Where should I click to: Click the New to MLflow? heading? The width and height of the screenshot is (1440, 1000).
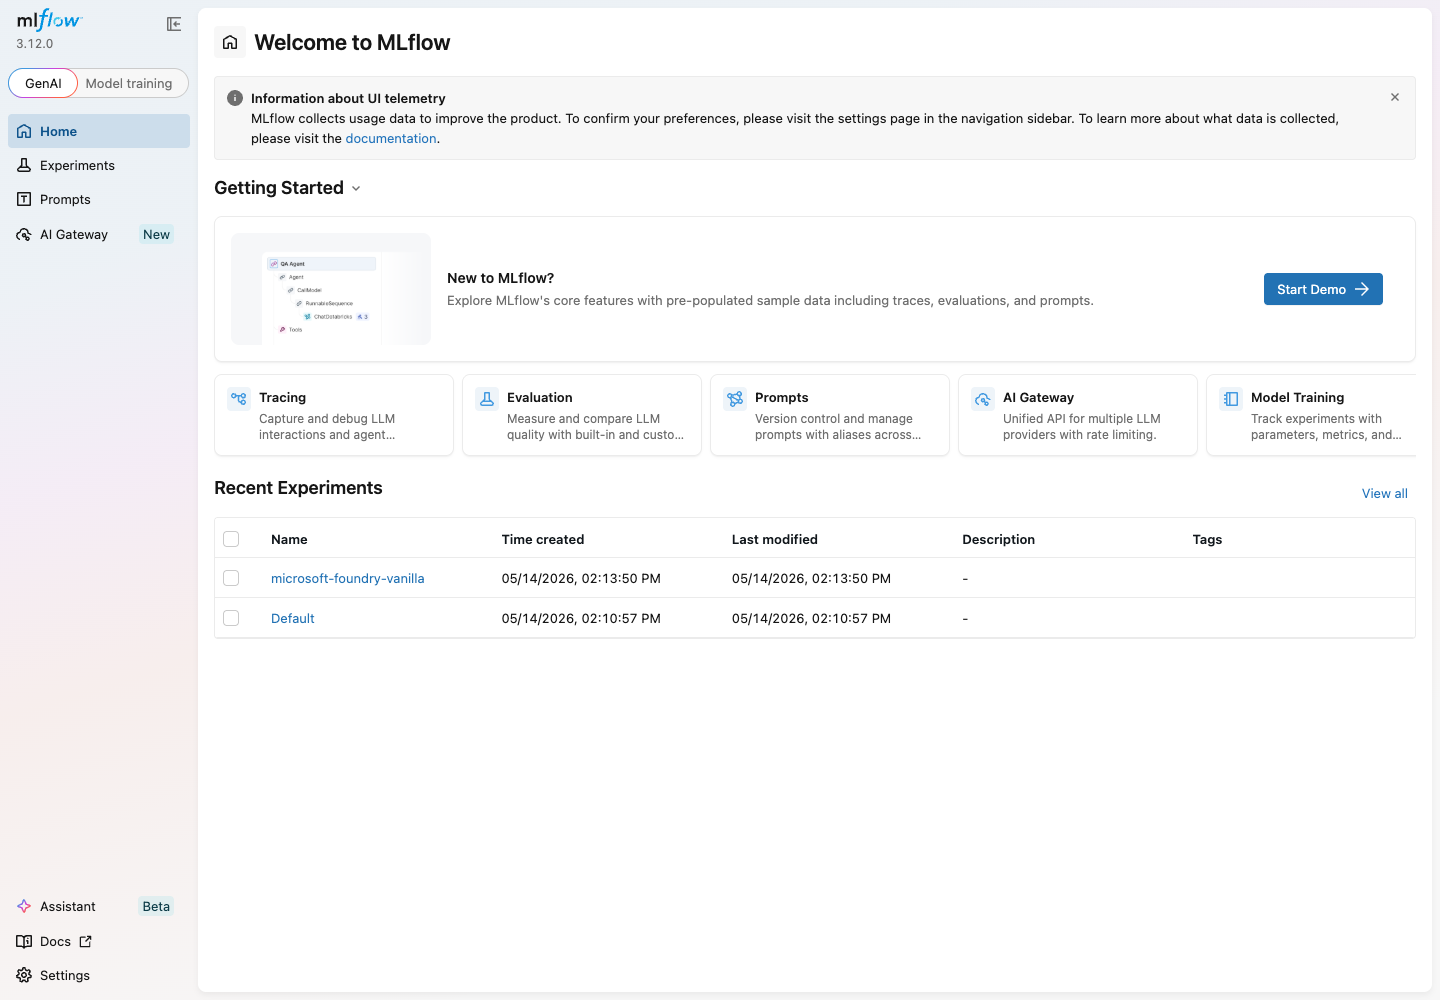click(500, 278)
